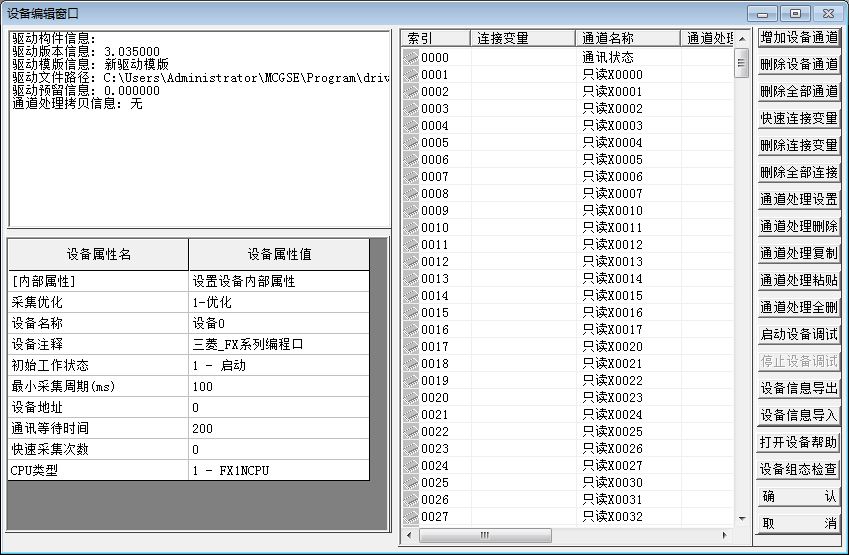This screenshot has height=555, width=849.
Task: Click the 连接变量 column header
Action: click(x=522, y=38)
